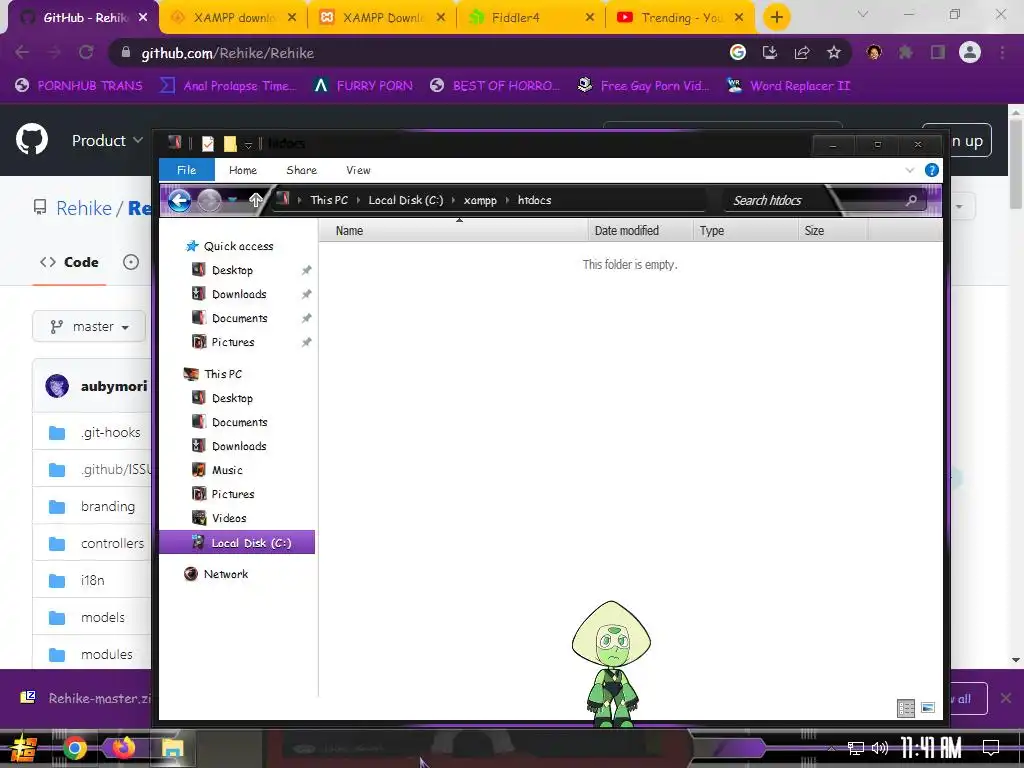This screenshot has width=1024, height=768.
Task: Select Pictures under Quick access
Action: click(x=232, y=342)
